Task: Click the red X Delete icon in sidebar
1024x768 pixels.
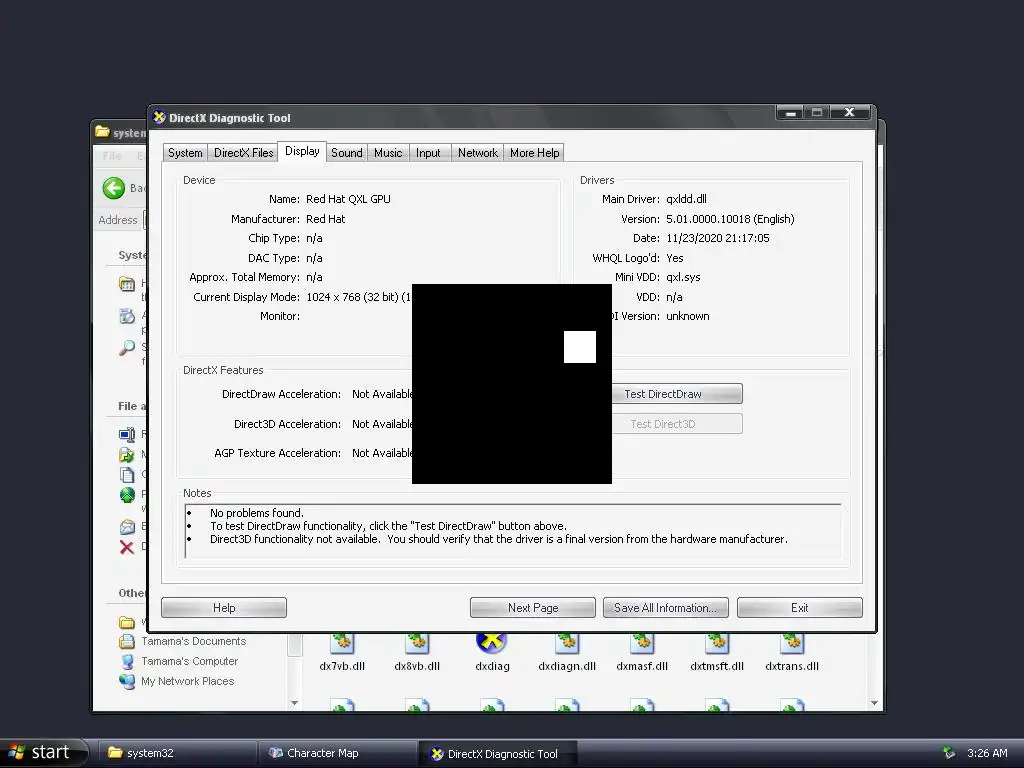Action: (127, 547)
